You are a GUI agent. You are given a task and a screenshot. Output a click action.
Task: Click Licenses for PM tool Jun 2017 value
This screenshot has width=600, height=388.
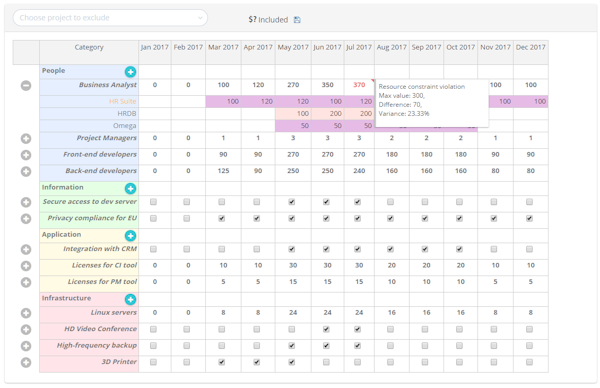328,282
